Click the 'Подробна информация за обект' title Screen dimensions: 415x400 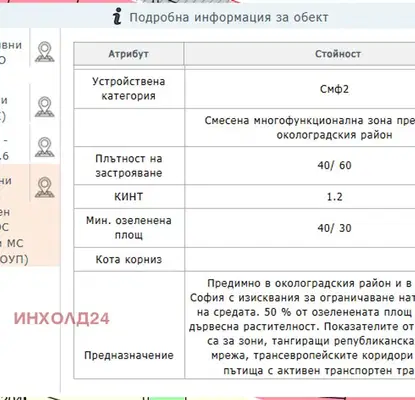click(x=229, y=17)
